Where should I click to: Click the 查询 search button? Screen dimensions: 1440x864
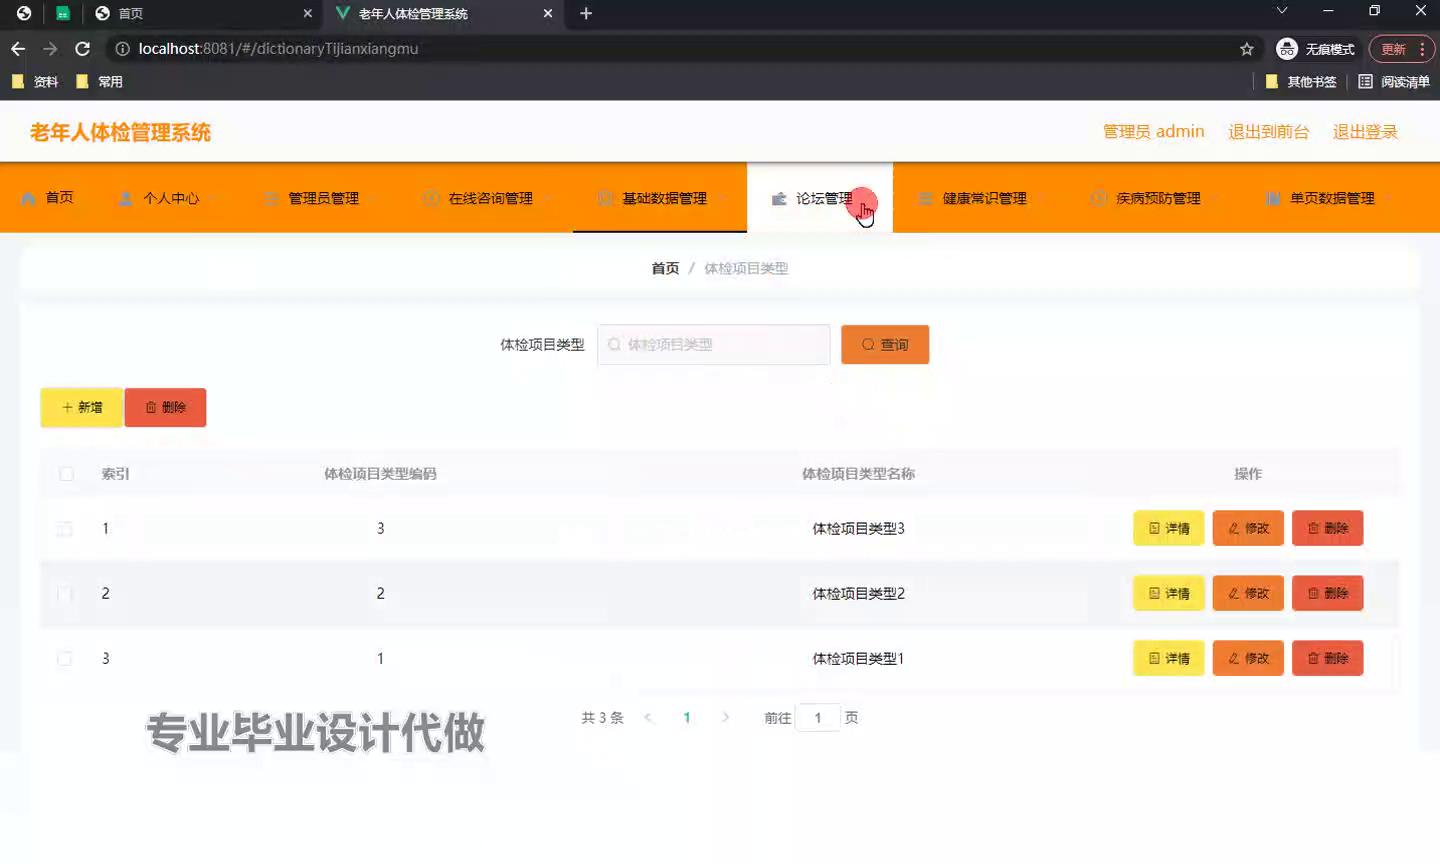pos(884,345)
